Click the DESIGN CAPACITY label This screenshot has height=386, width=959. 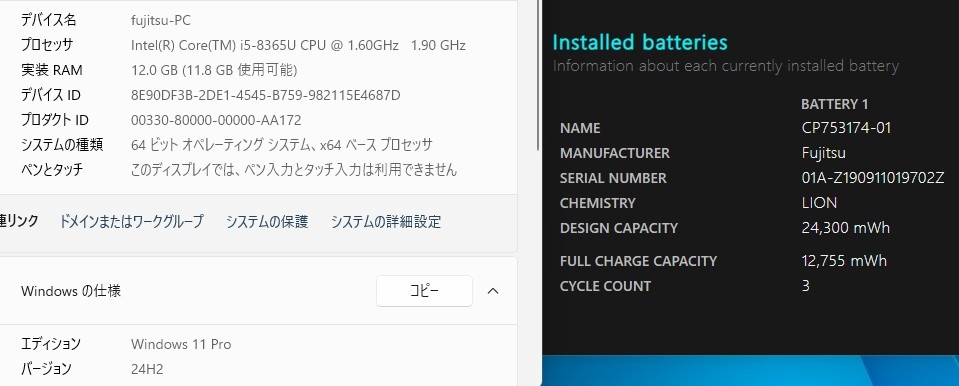(x=619, y=228)
